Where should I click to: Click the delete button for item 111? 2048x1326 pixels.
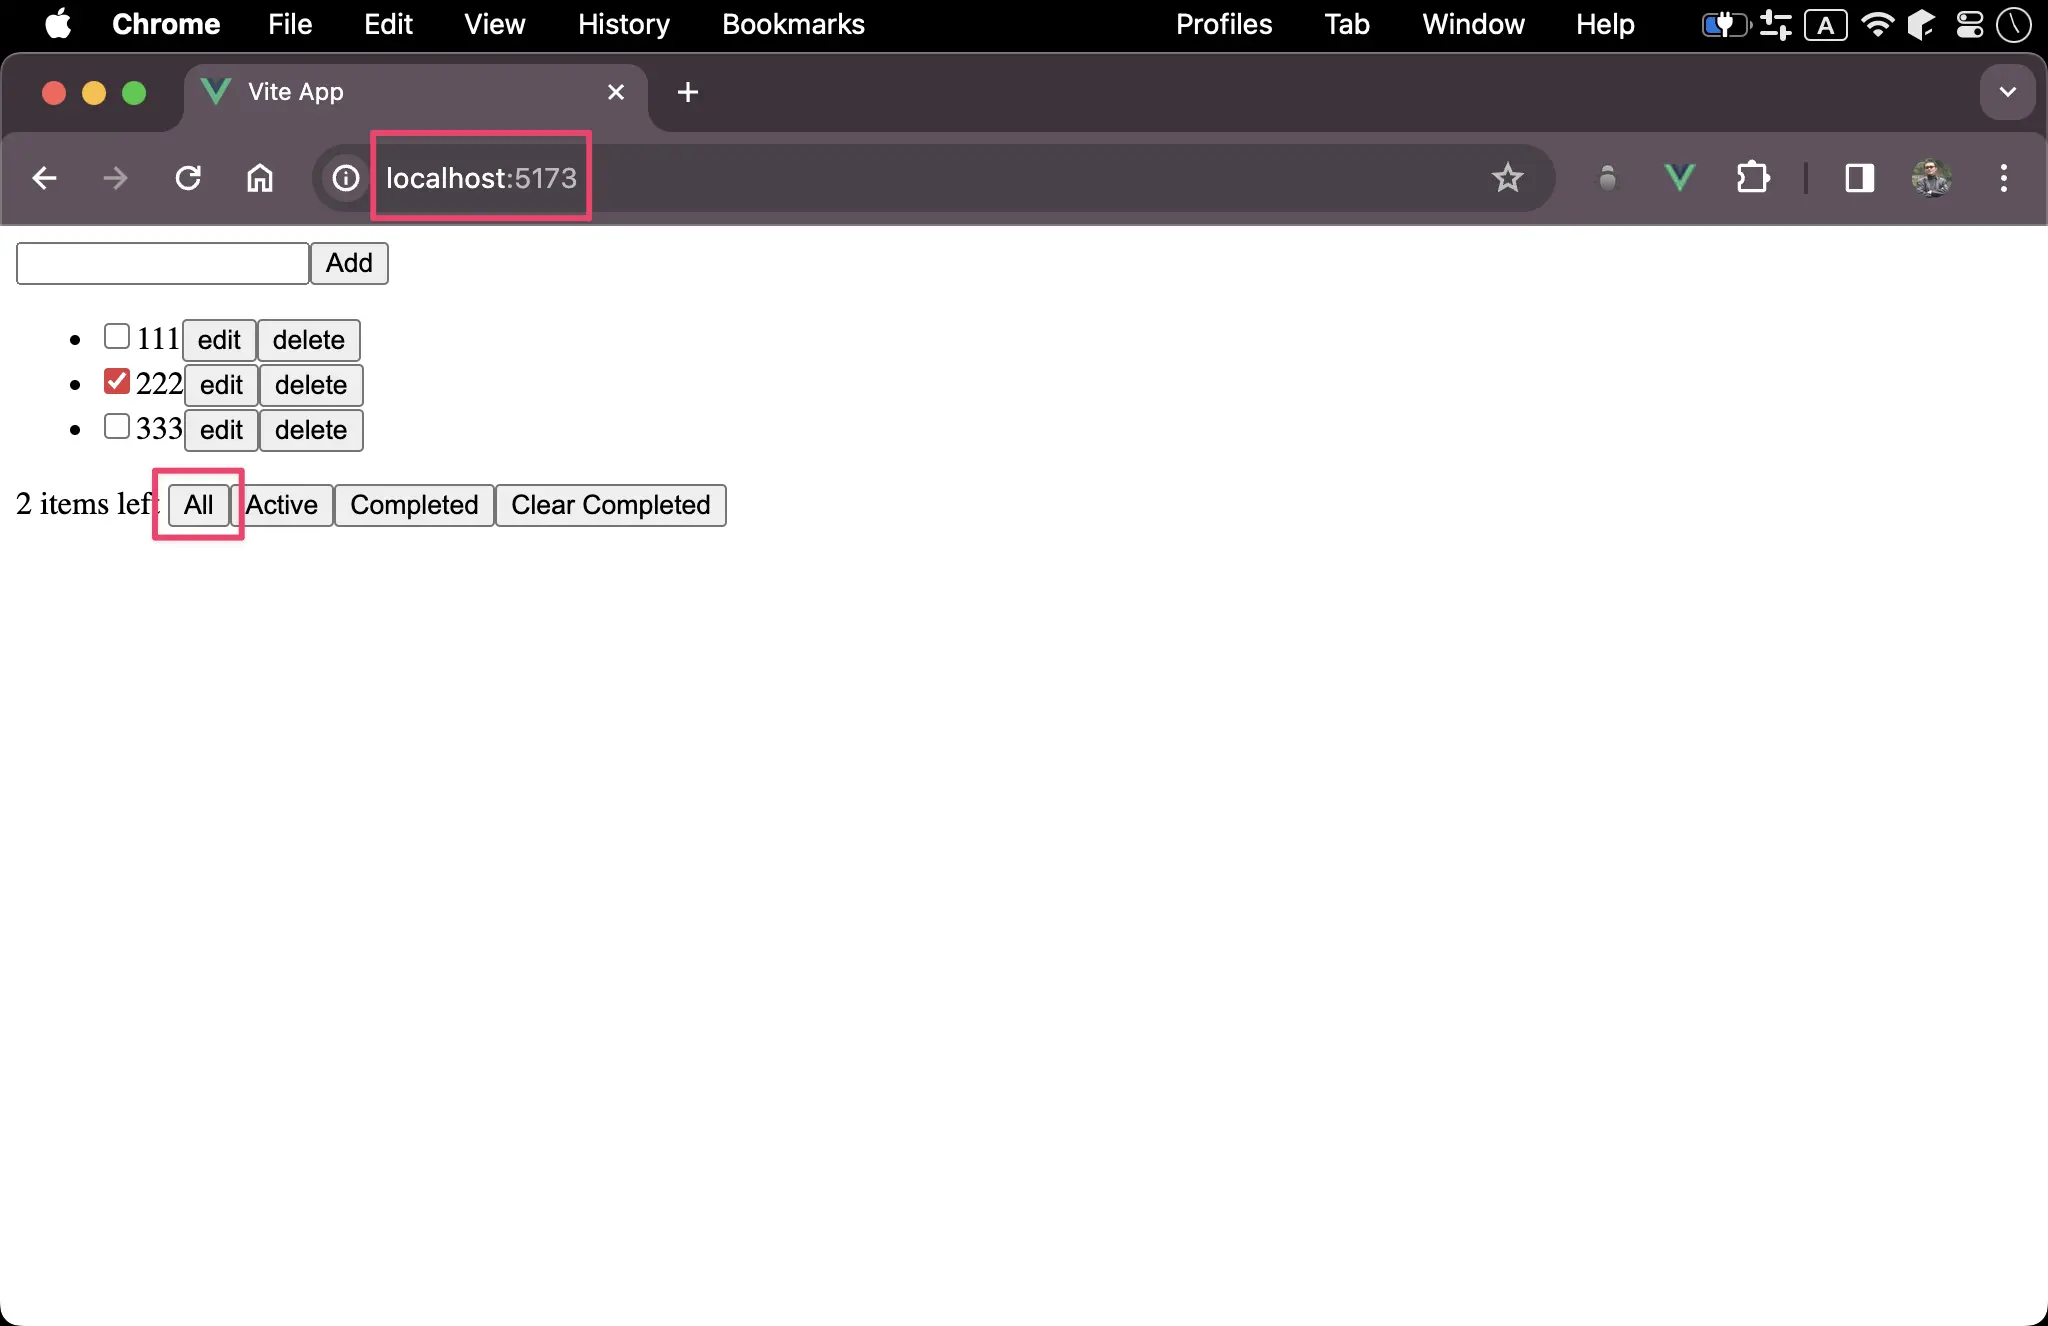(307, 339)
